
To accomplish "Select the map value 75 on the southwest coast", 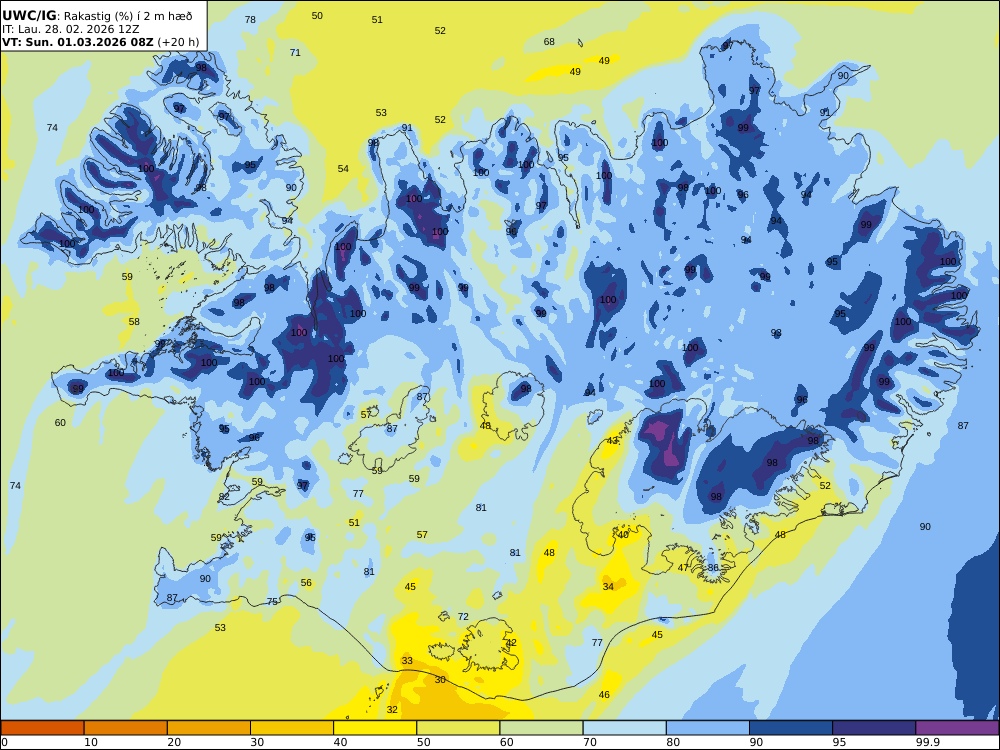I will coord(272,601).
